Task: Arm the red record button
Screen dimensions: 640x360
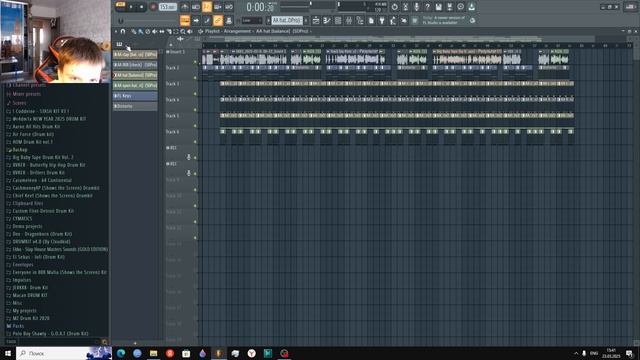Action: [x=153, y=7]
